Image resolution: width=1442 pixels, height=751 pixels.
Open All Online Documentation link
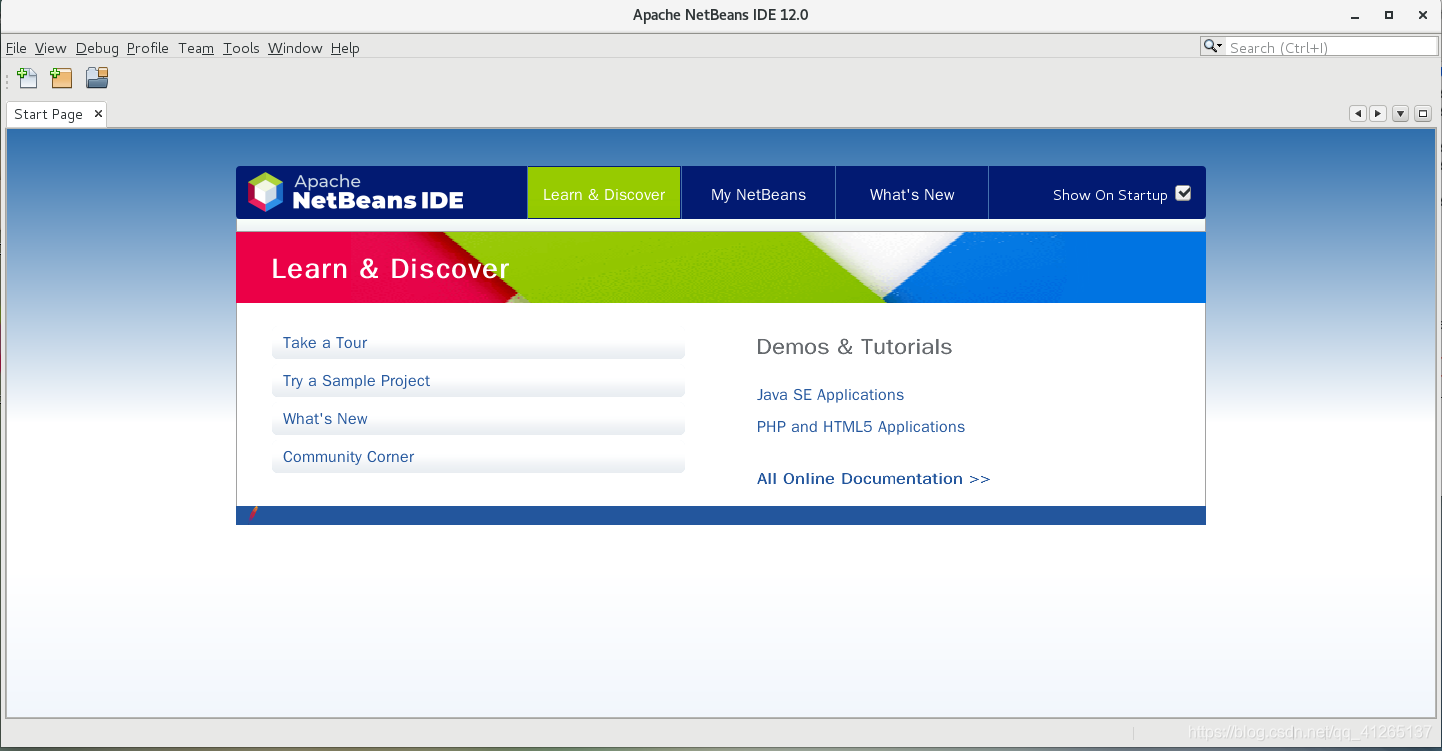(873, 479)
